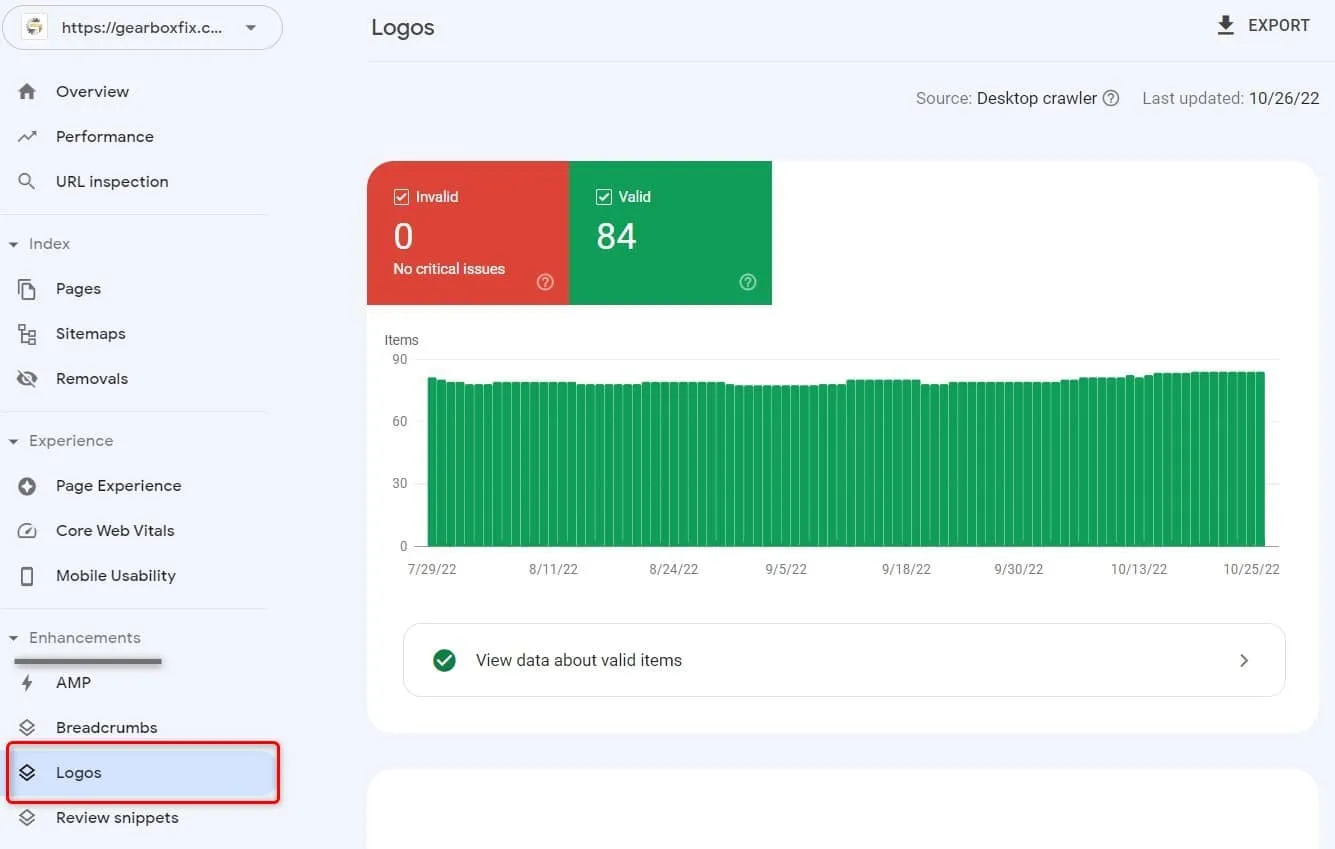
Task: Click the Page Experience label
Action: 119,486
